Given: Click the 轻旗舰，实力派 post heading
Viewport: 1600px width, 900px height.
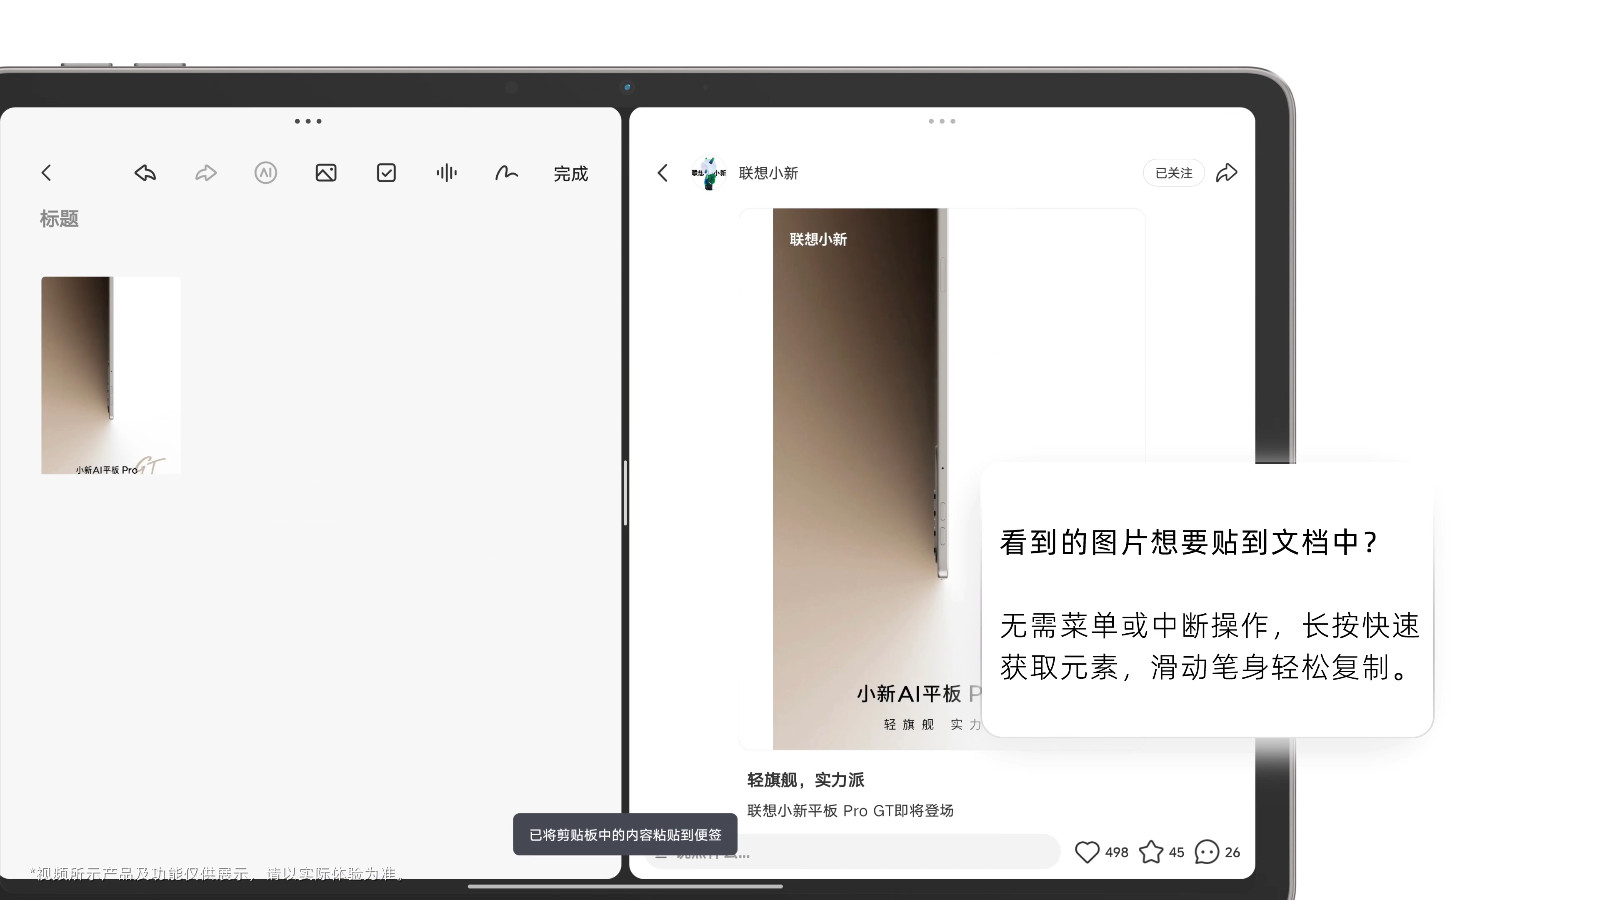Looking at the screenshot, I should [806, 780].
